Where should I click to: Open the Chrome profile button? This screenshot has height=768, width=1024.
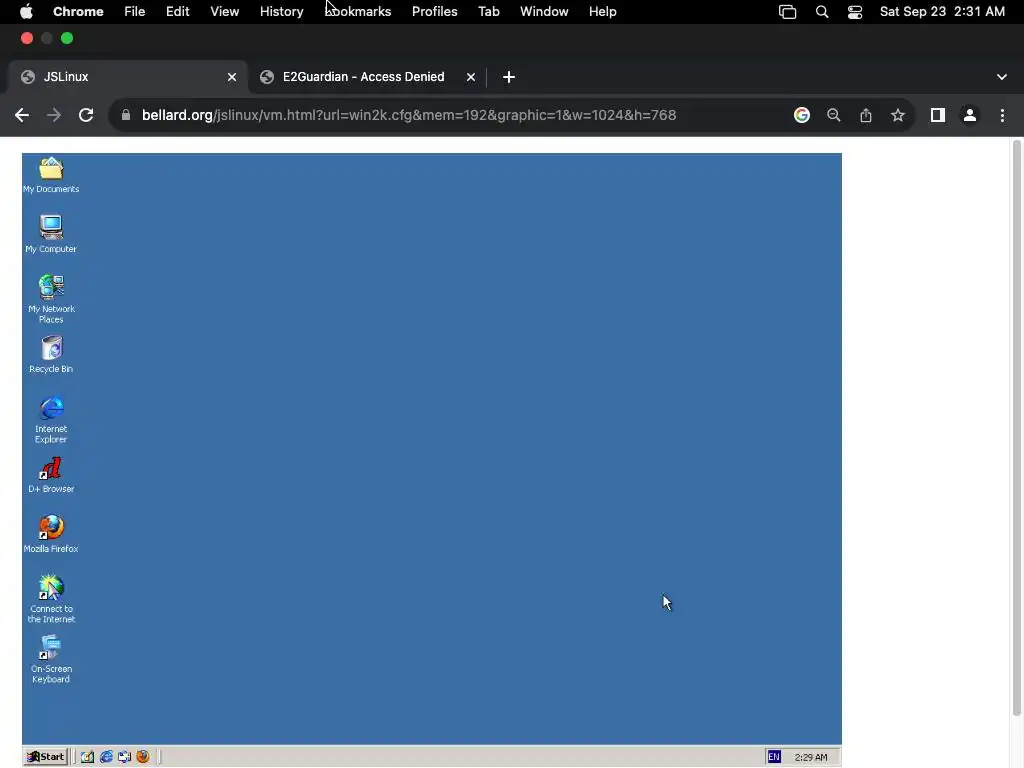point(970,116)
